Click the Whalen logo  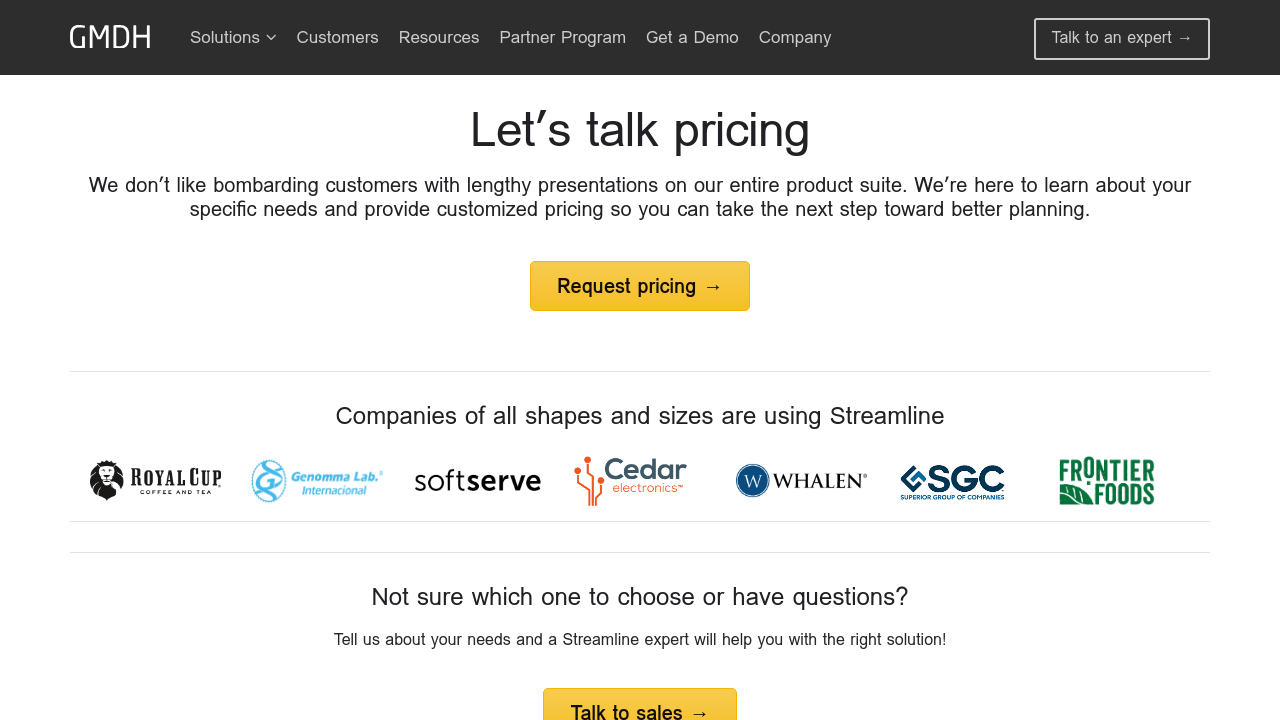coord(801,481)
